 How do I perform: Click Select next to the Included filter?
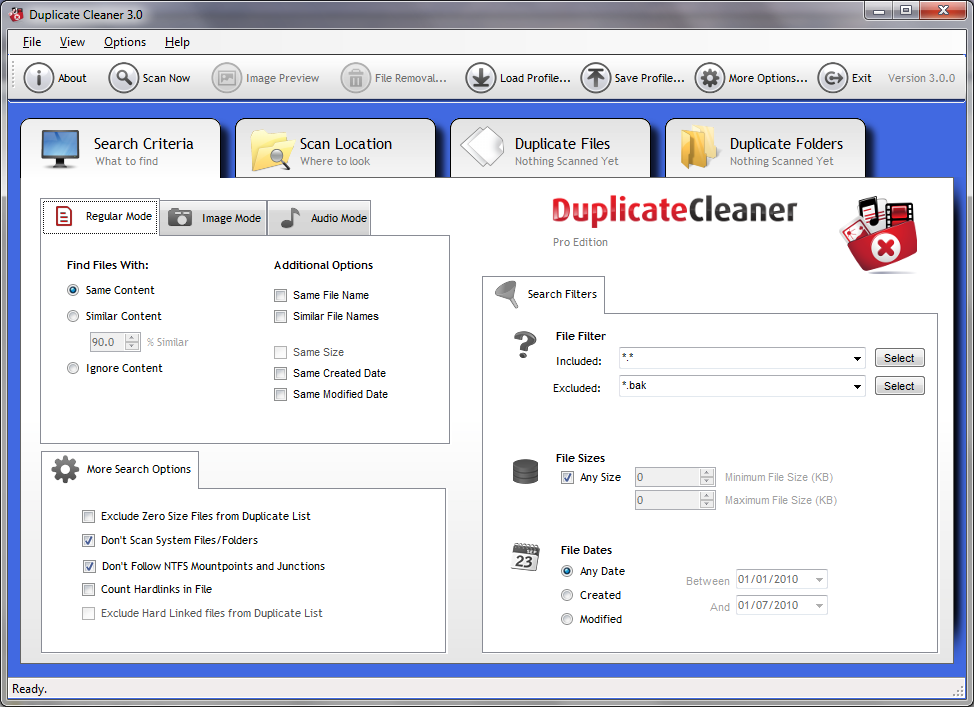898,357
